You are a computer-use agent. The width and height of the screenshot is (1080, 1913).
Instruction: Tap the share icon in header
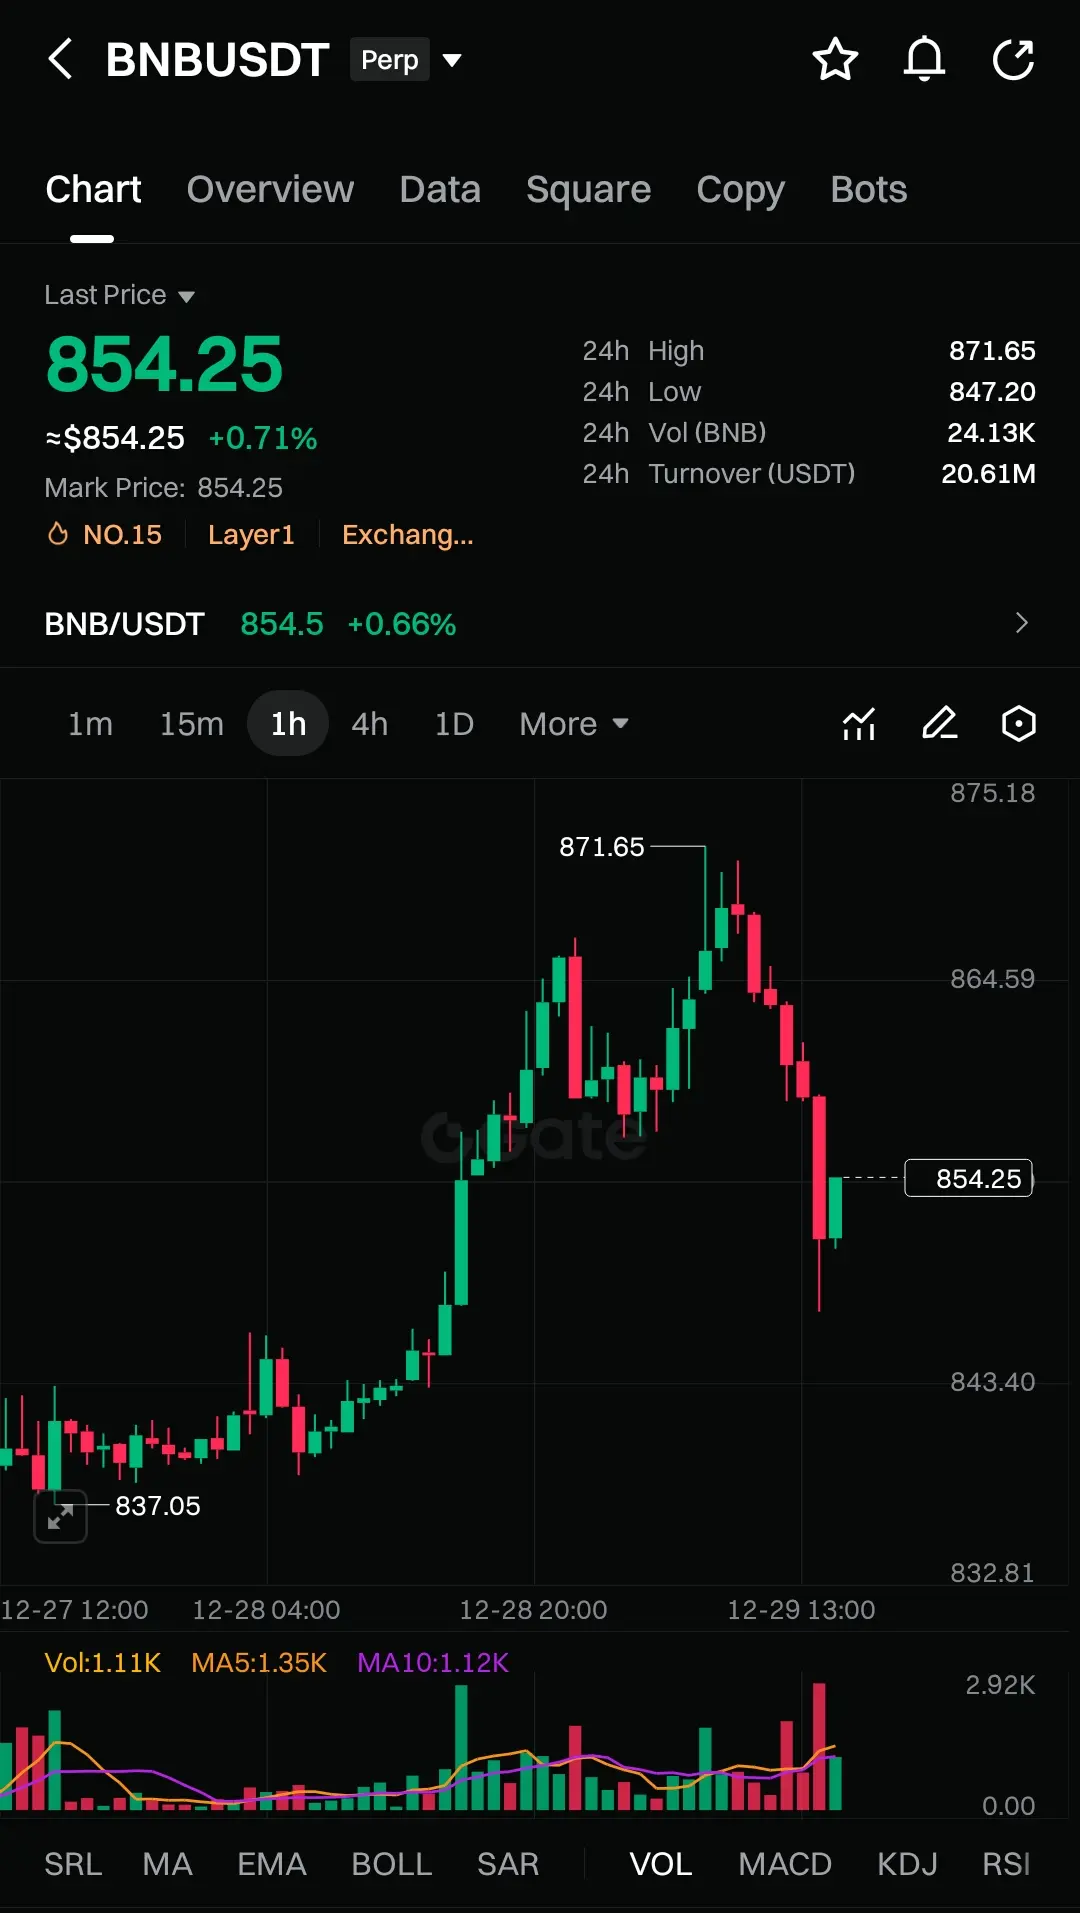click(x=1013, y=59)
